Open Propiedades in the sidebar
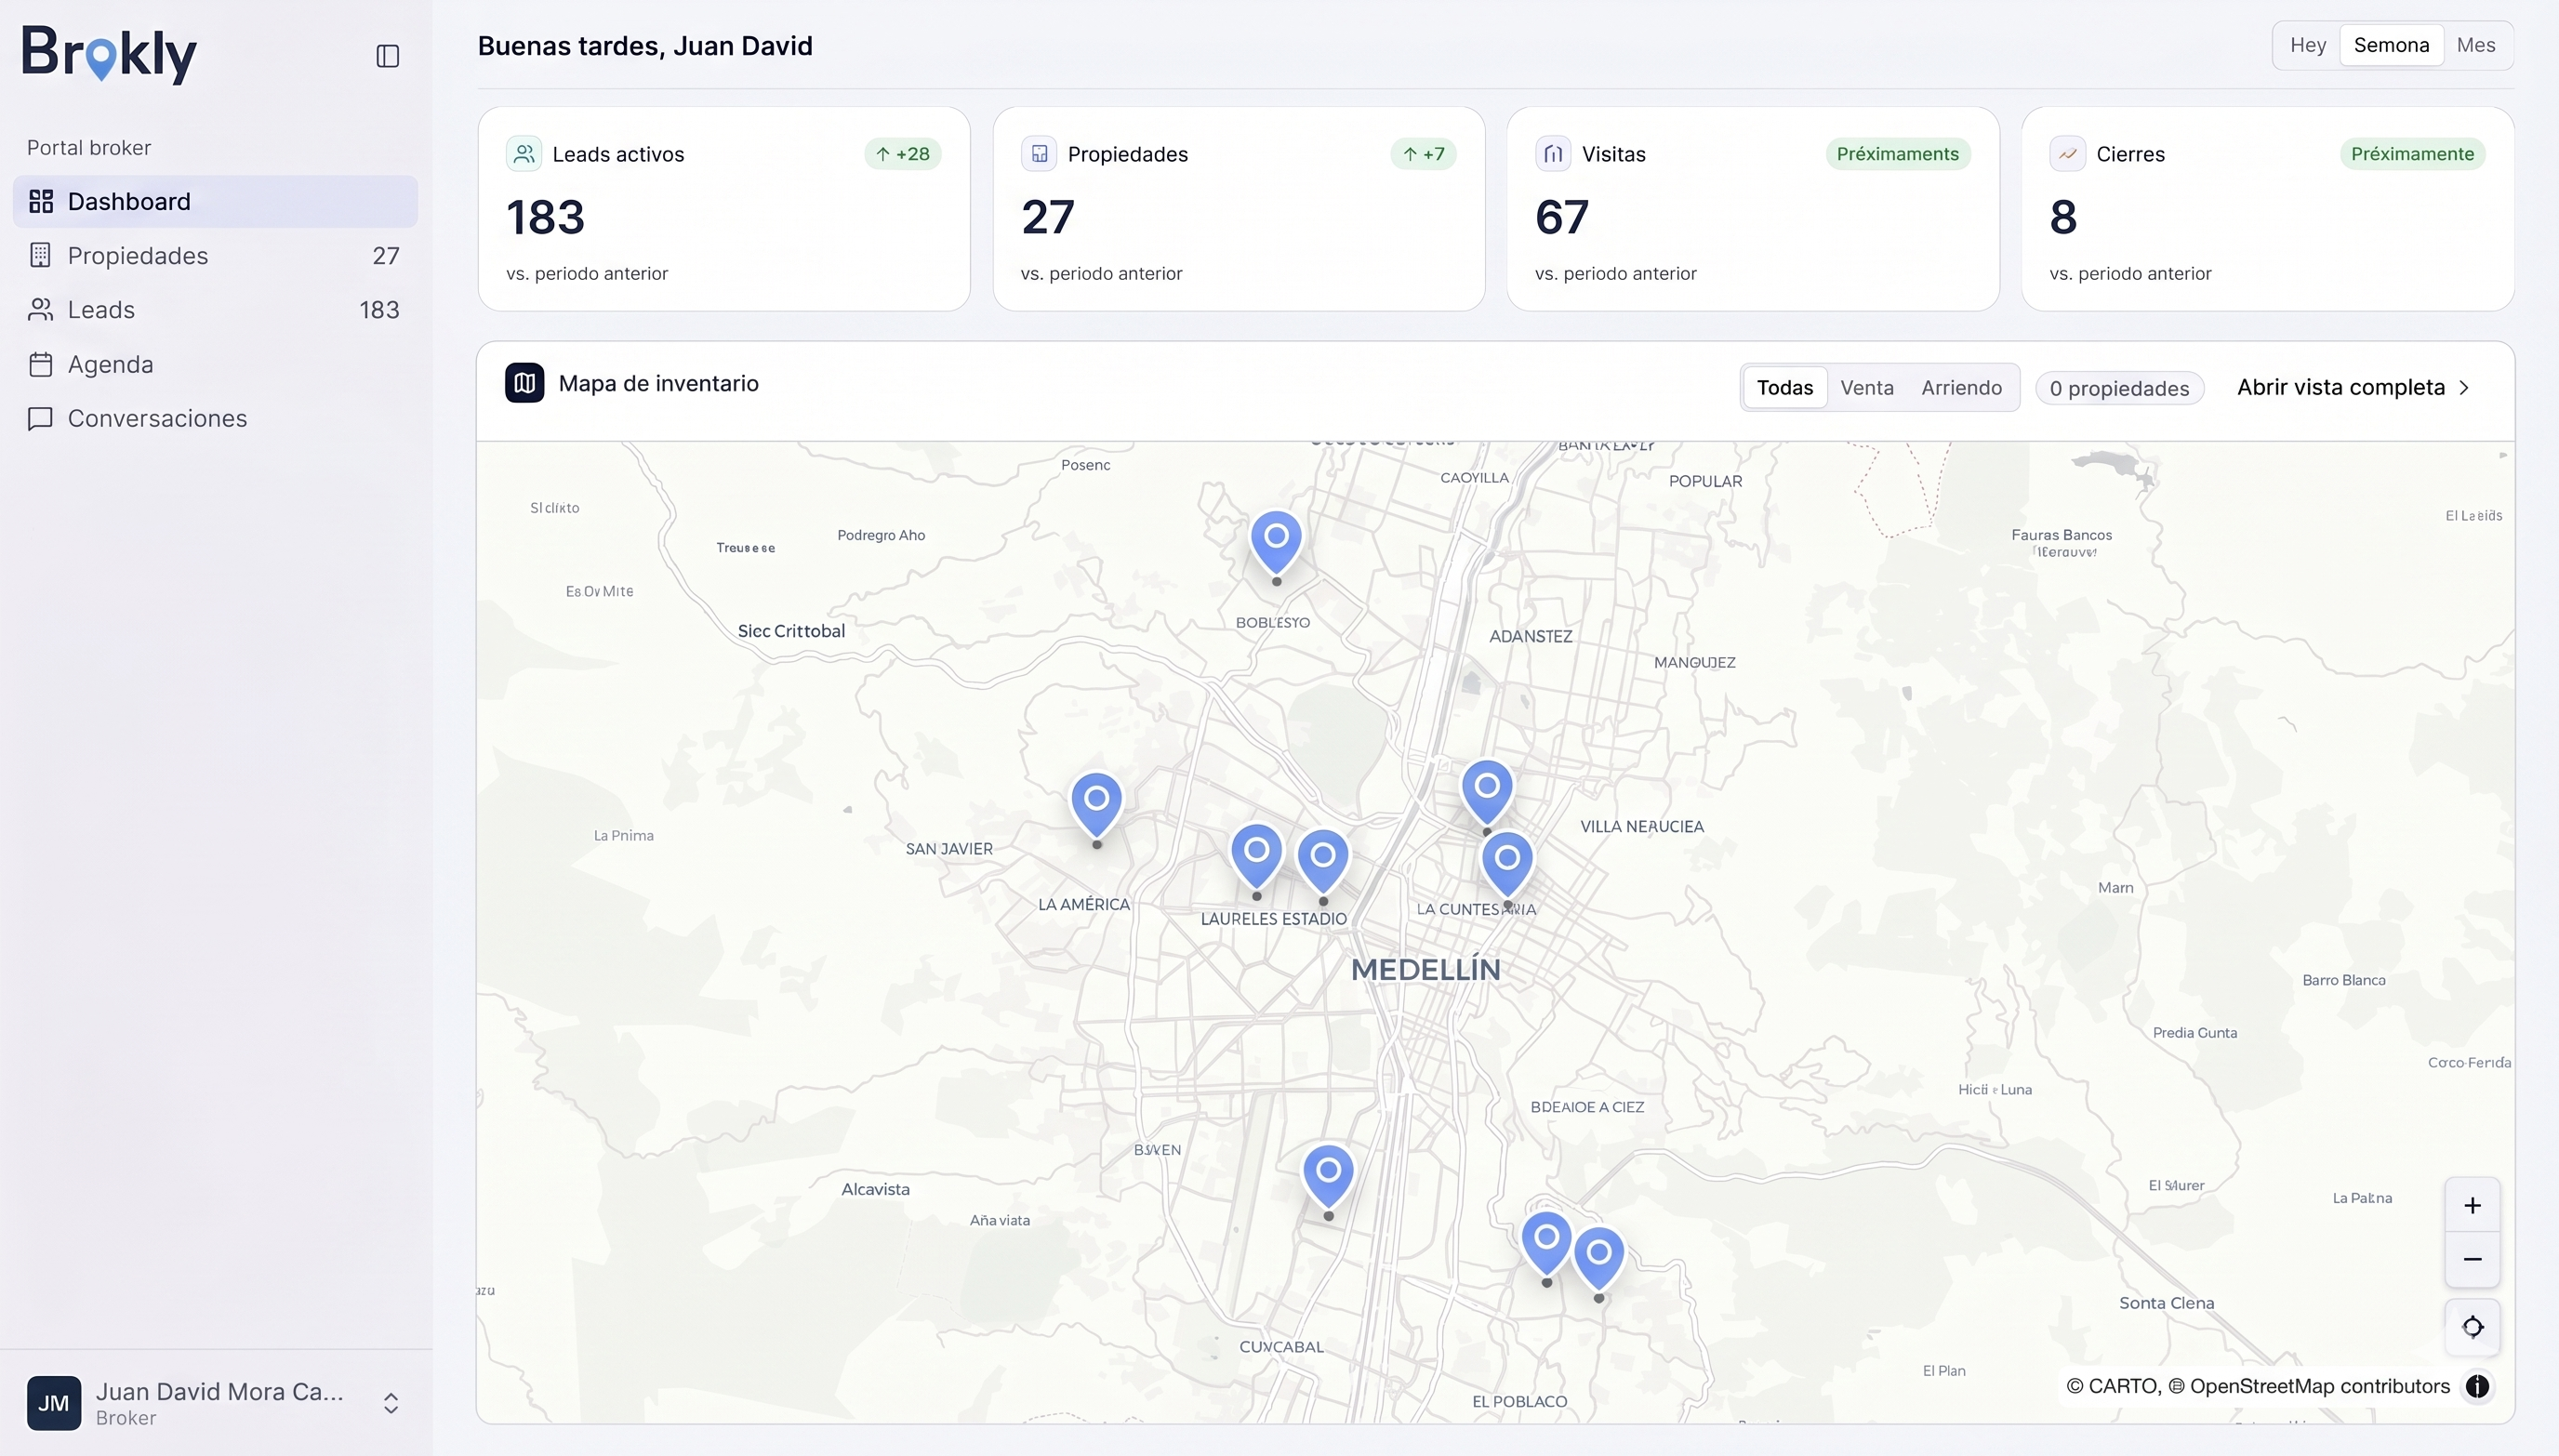 point(215,256)
